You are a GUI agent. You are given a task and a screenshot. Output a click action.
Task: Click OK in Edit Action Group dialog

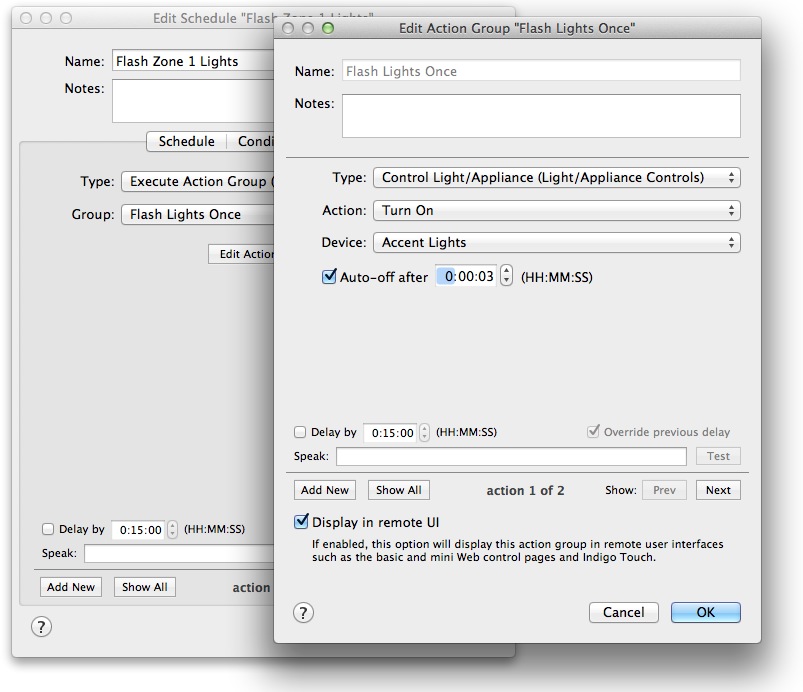[x=706, y=613]
